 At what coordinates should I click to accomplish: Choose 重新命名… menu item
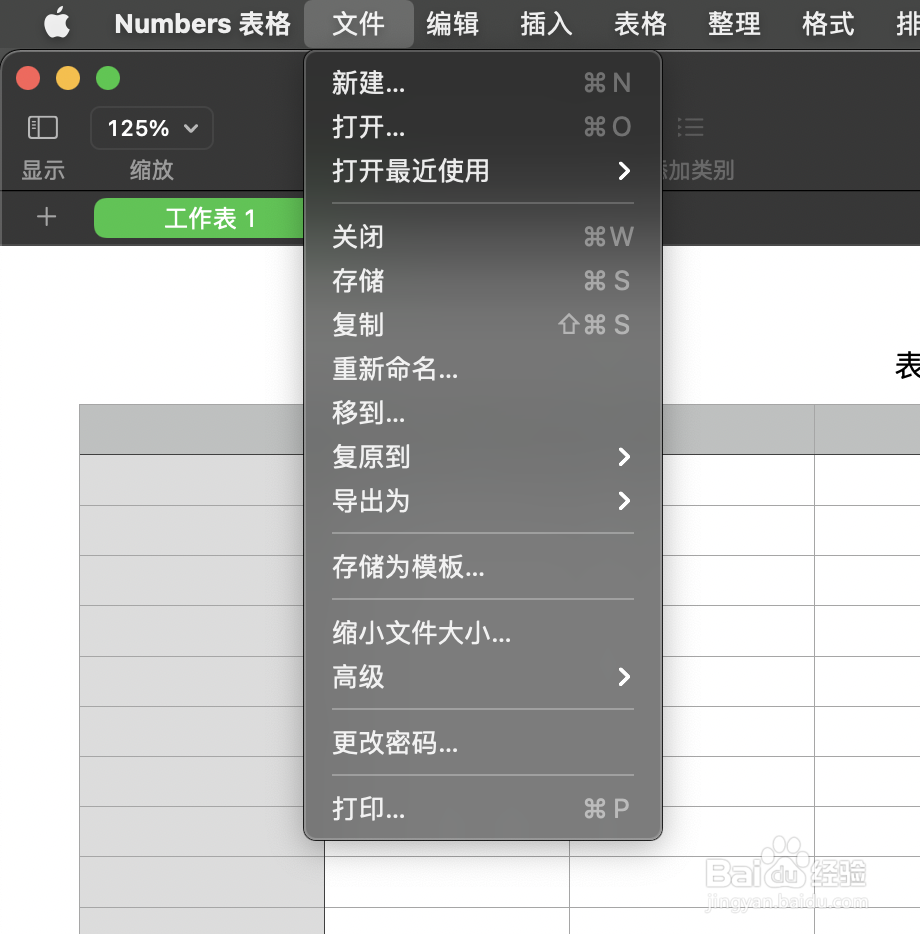483,369
